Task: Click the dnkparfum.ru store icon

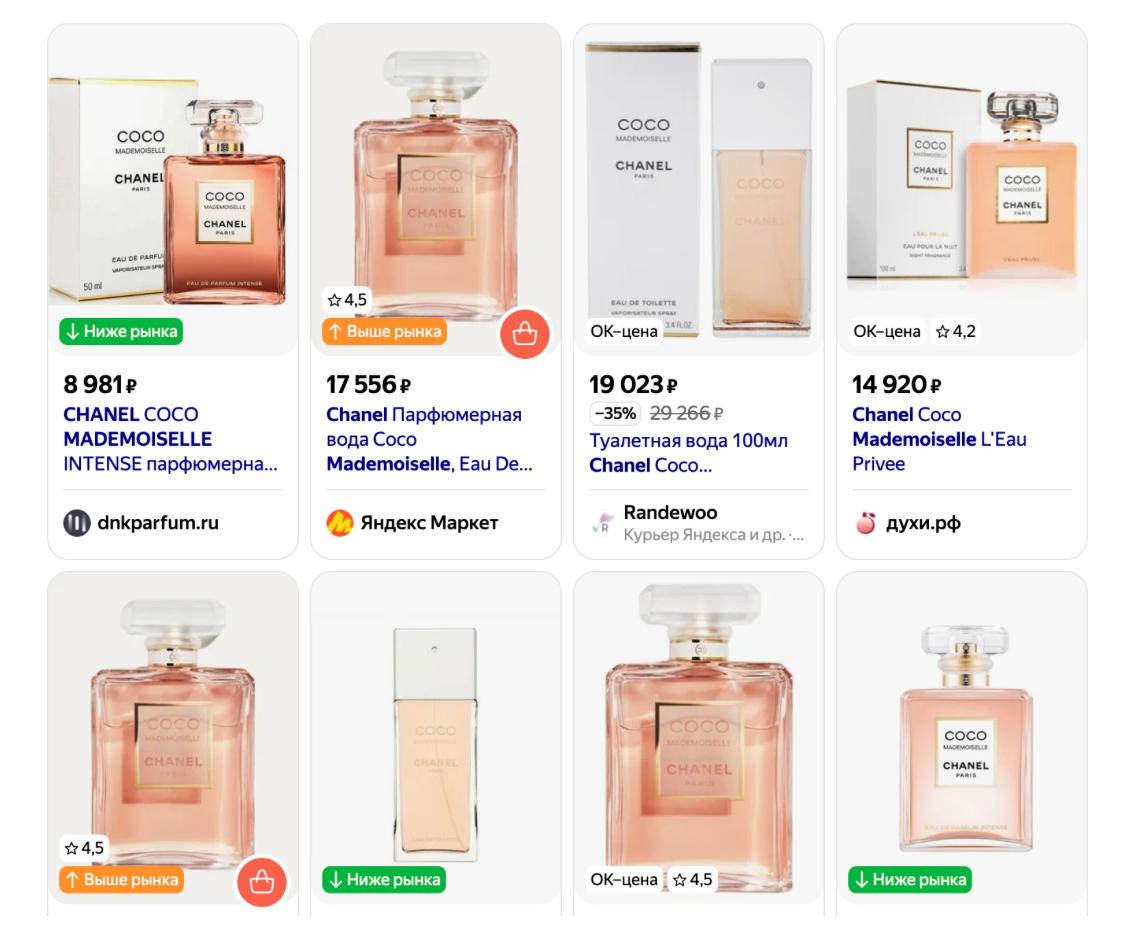Action: pyautogui.click(x=76, y=523)
